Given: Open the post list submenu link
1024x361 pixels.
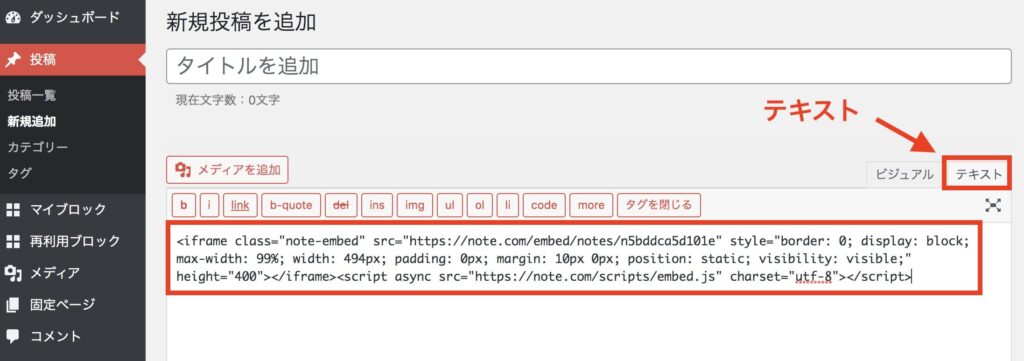Looking at the screenshot, I should pos(32,96).
